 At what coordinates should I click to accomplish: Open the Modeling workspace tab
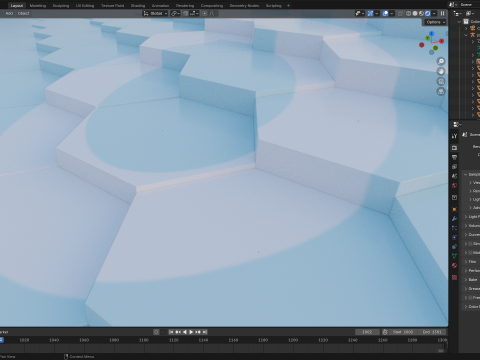(38, 6)
